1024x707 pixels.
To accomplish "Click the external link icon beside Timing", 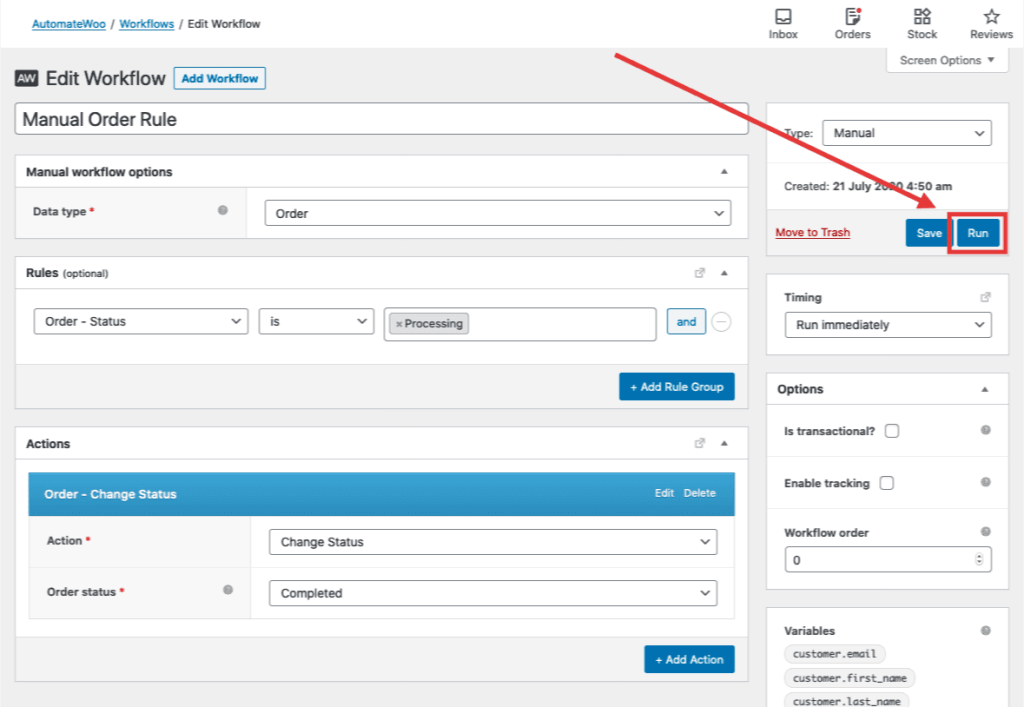I will click(985, 296).
